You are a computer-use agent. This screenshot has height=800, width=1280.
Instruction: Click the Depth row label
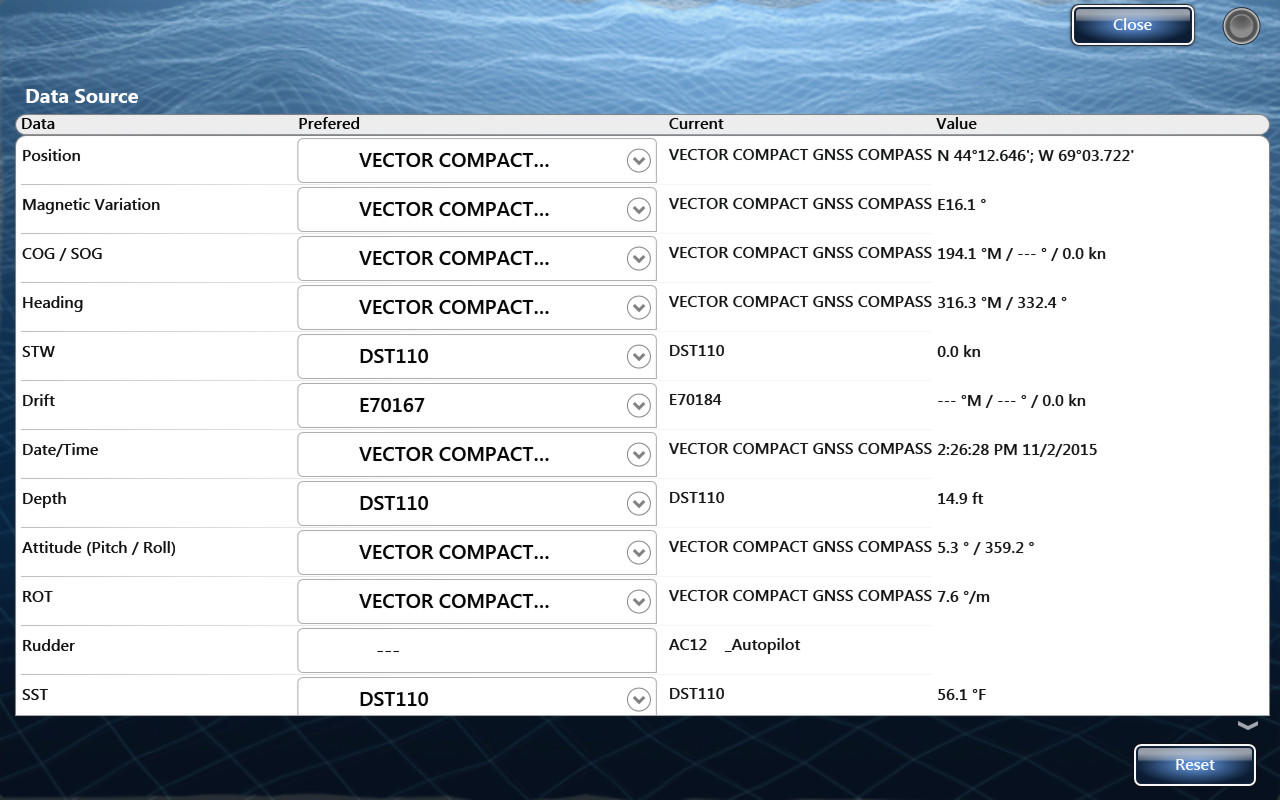point(44,498)
